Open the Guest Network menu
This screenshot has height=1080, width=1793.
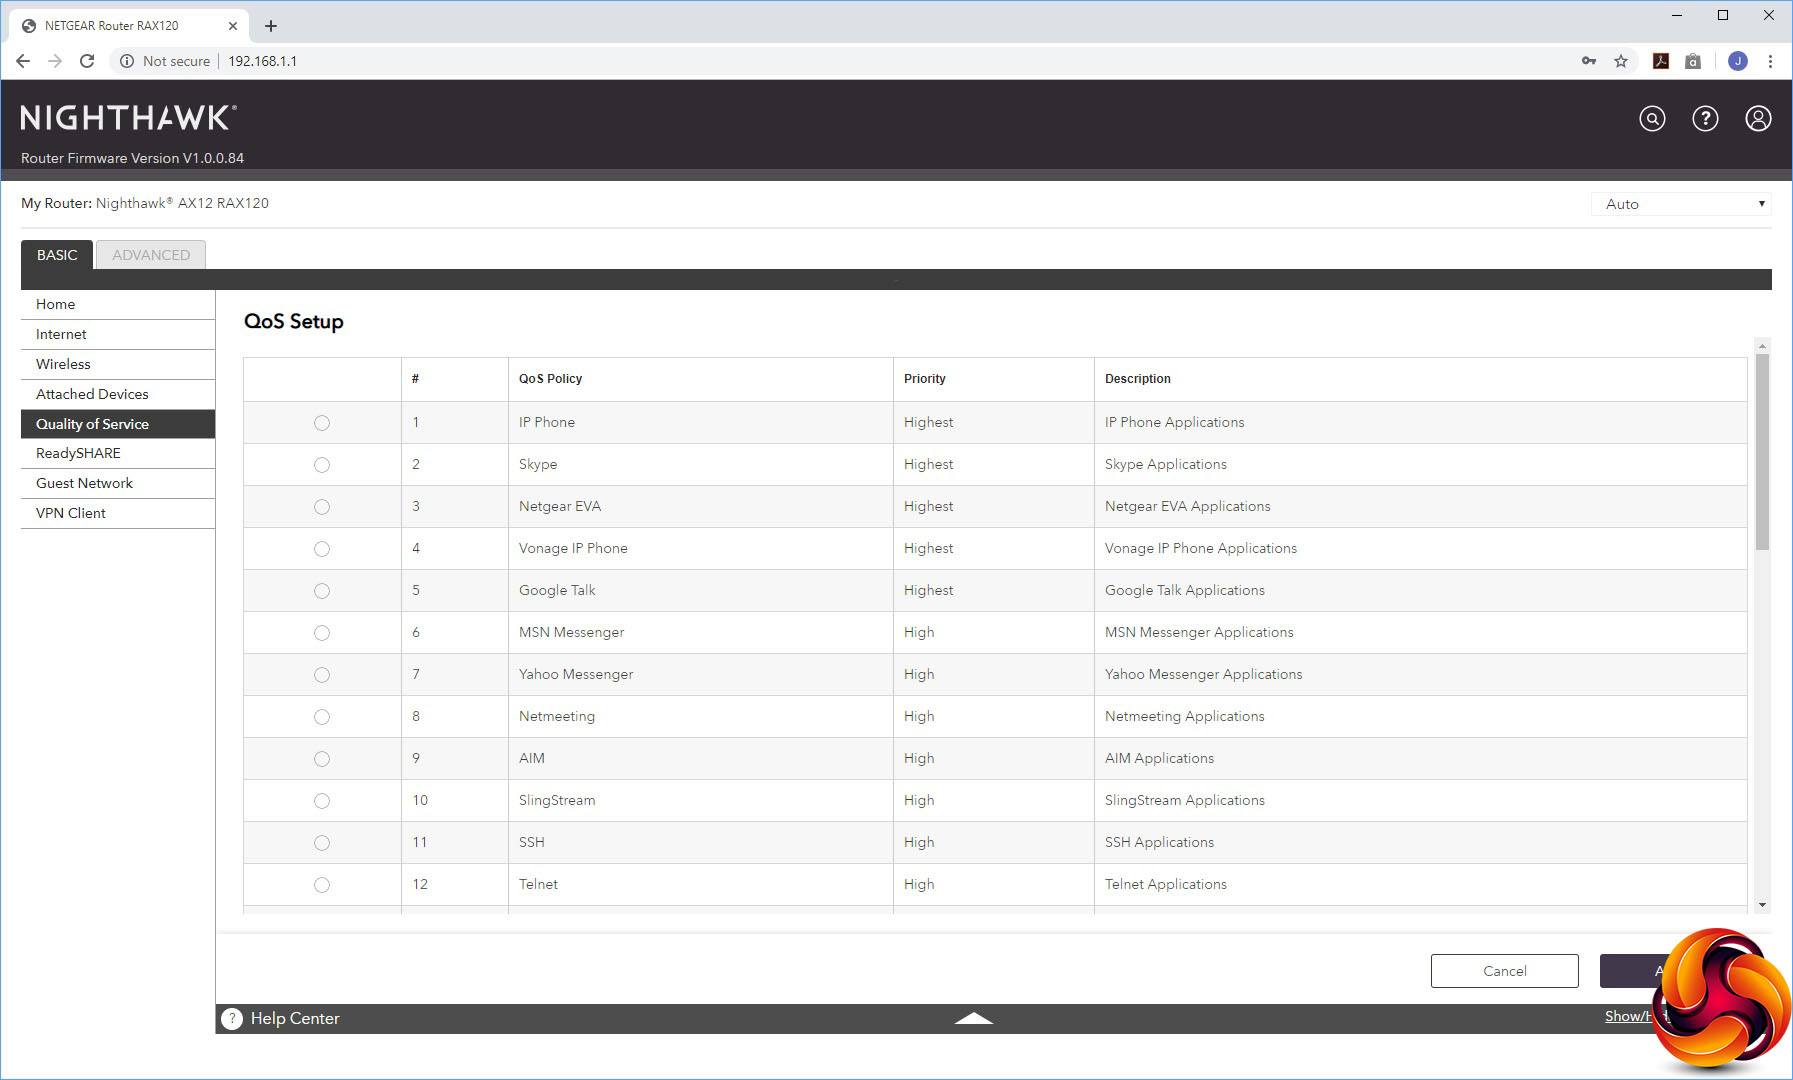click(x=118, y=484)
